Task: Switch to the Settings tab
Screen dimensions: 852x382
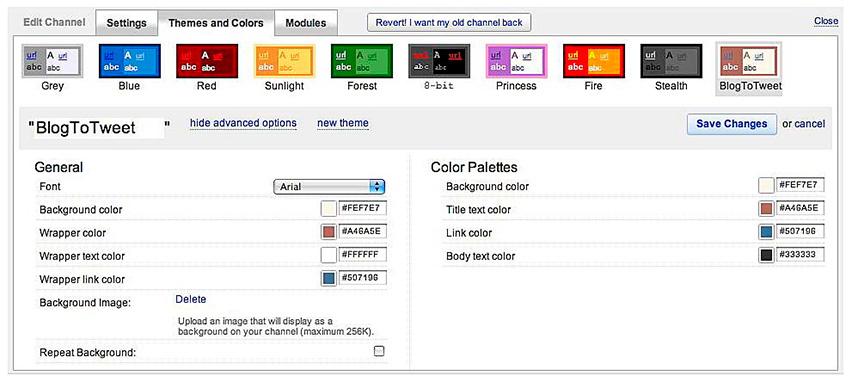Action: click(127, 23)
